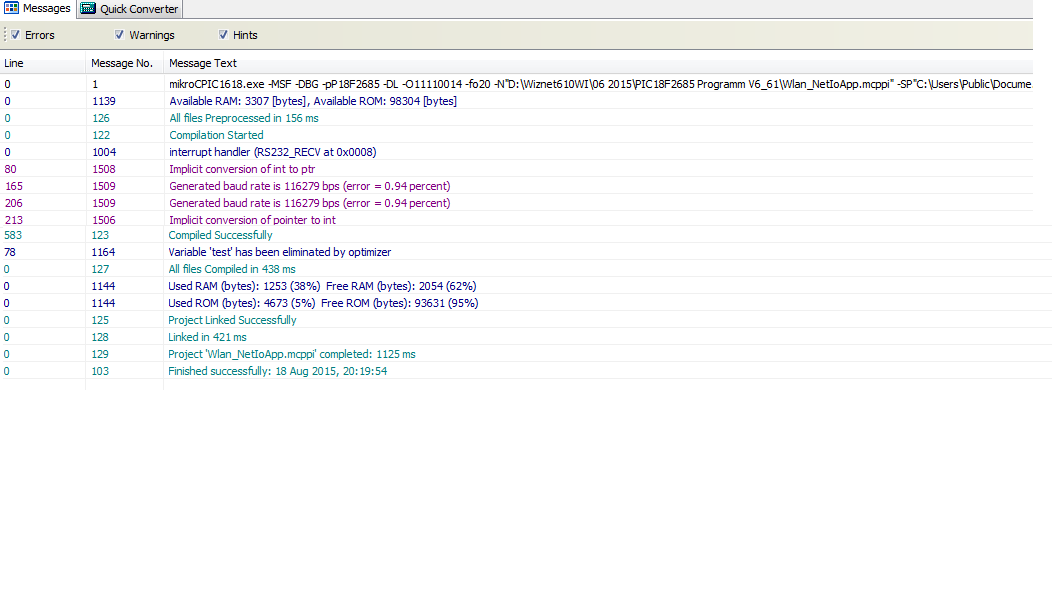1052x614 pixels.
Task: Select the interrupt handler RS232_RECV message
Action: [517, 152]
